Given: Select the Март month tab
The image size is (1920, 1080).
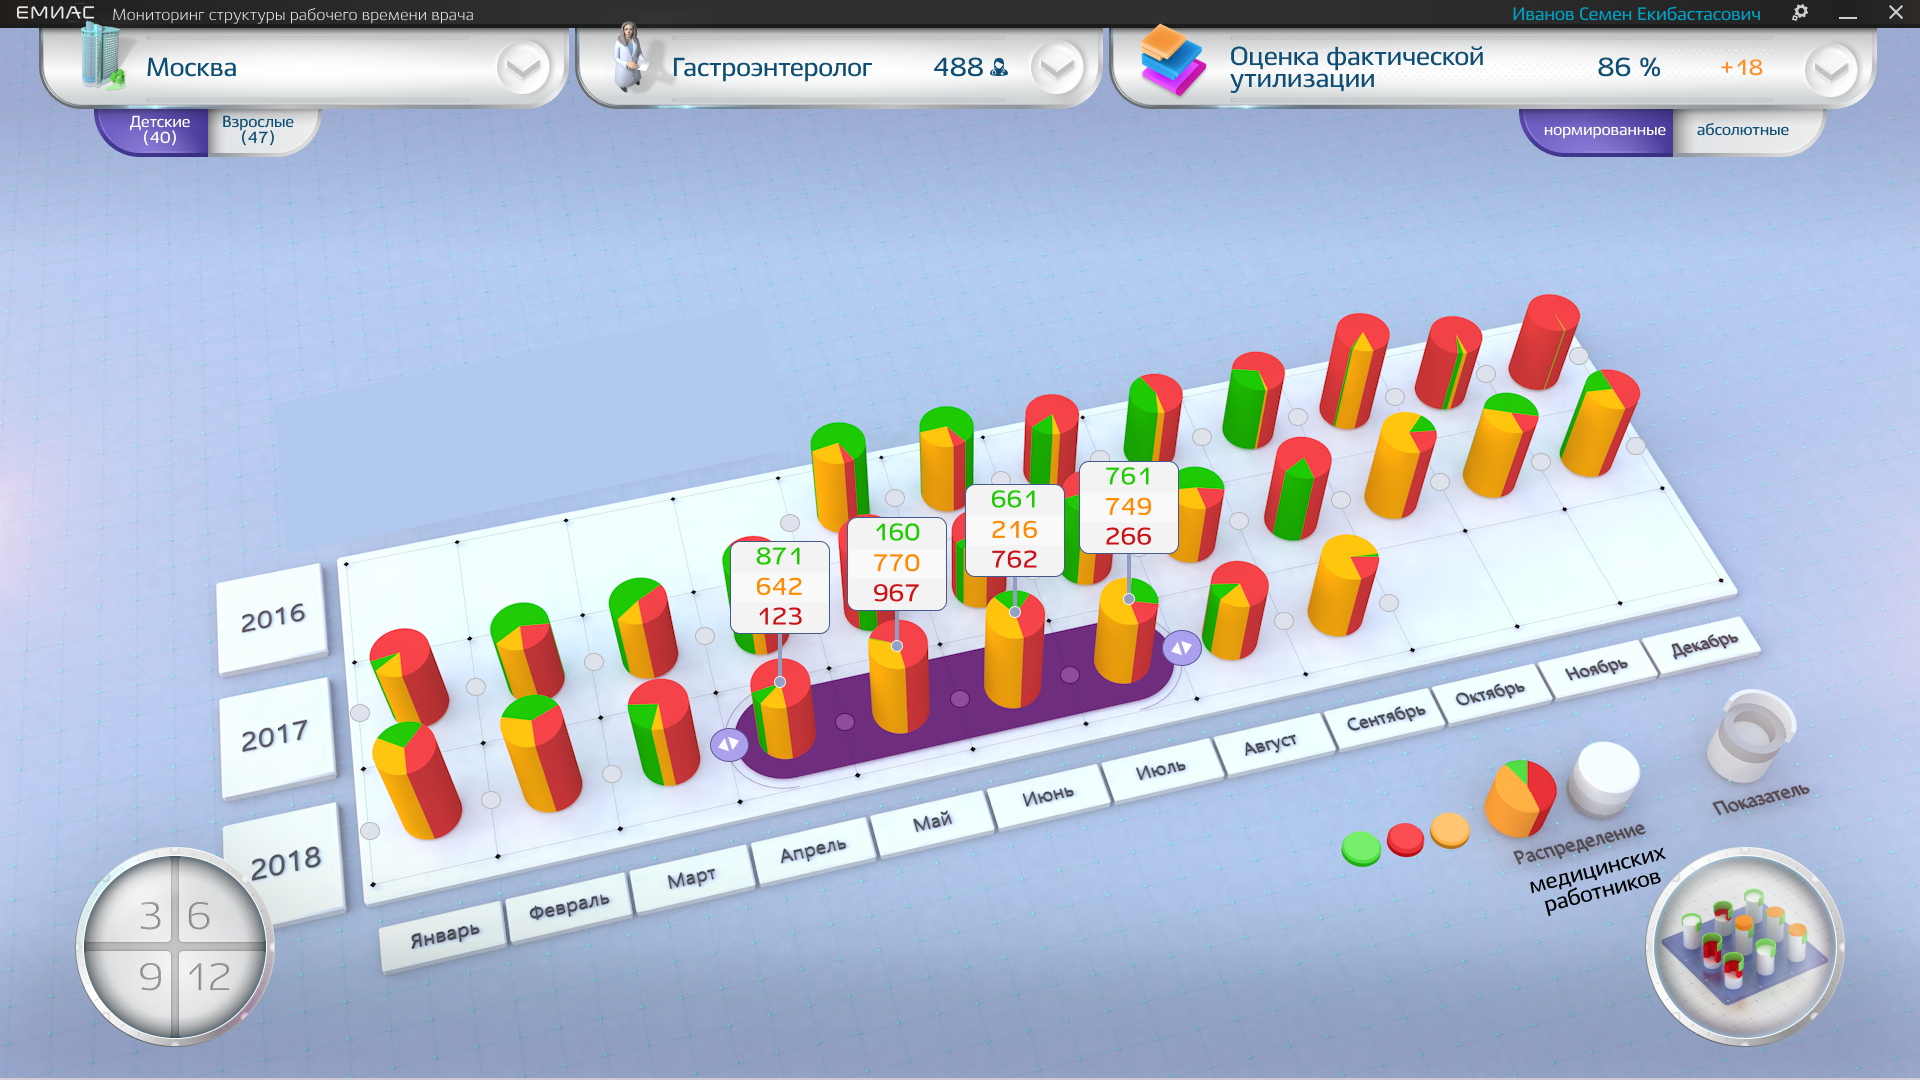Looking at the screenshot, I should (691, 878).
